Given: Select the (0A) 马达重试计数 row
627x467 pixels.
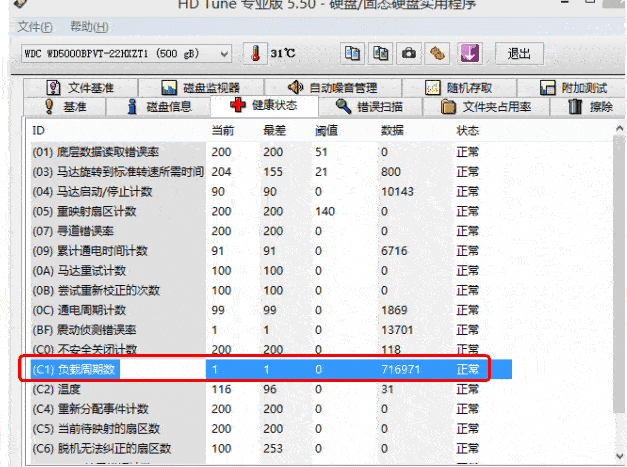Looking at the screenshot, I should point(271,271).
